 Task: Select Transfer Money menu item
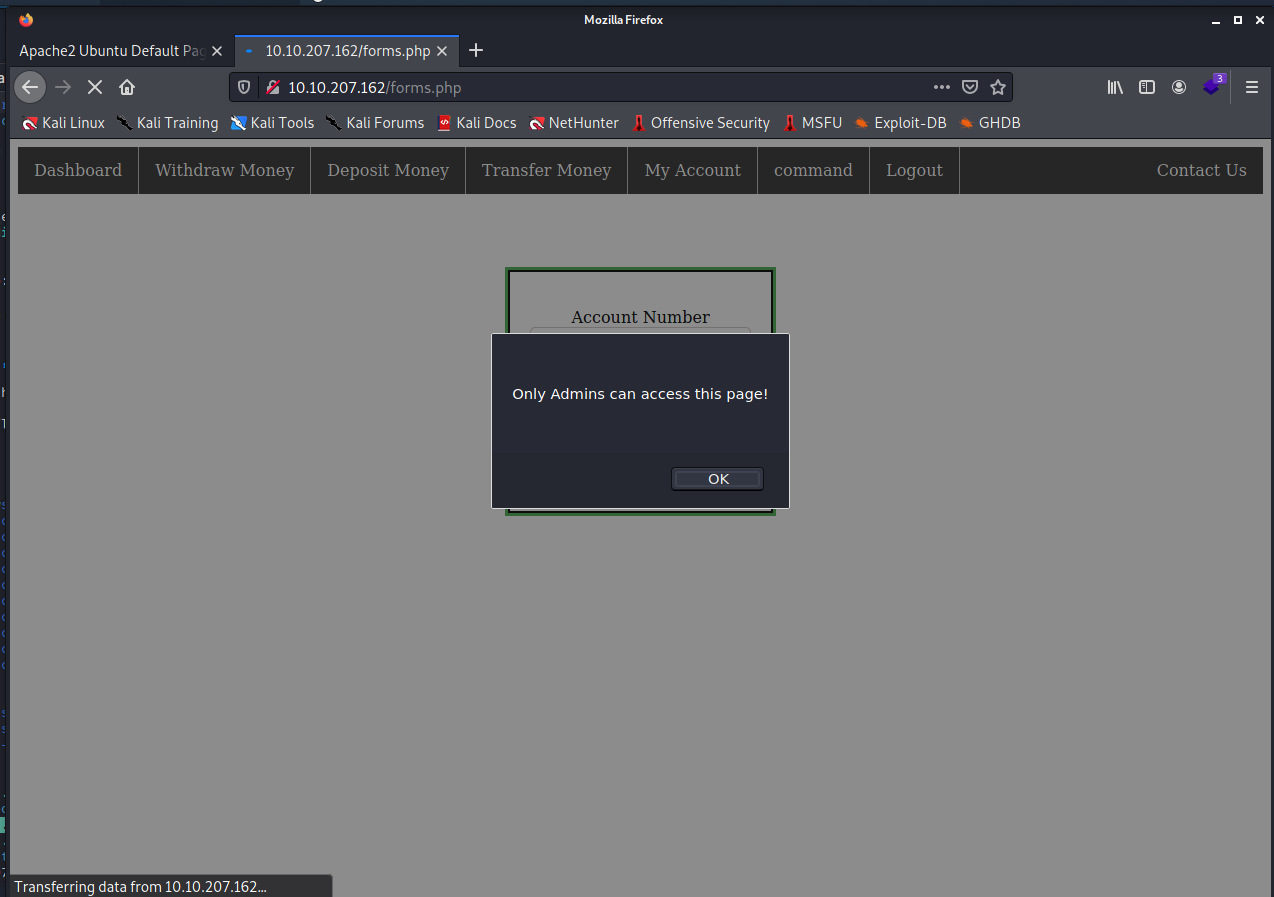[546, 170]
